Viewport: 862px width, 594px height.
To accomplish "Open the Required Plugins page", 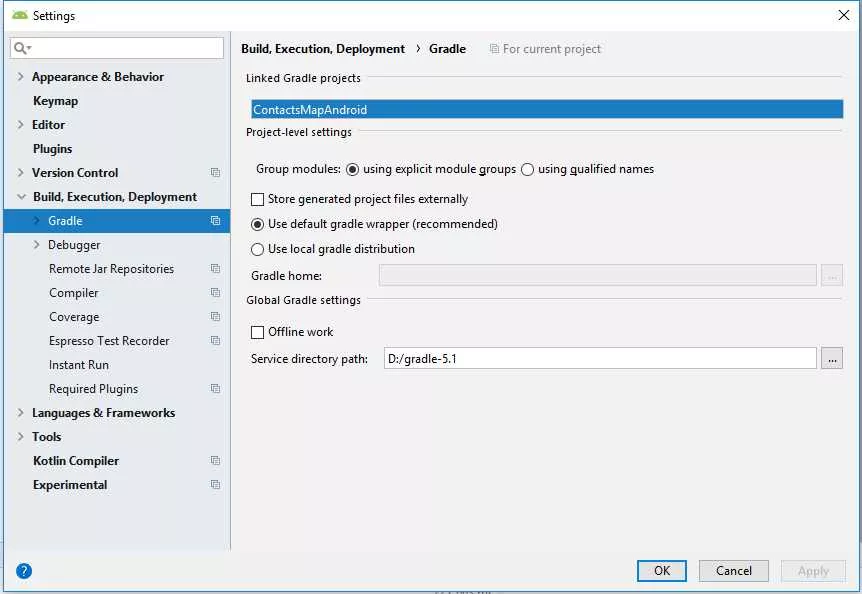I will (93, 389).
